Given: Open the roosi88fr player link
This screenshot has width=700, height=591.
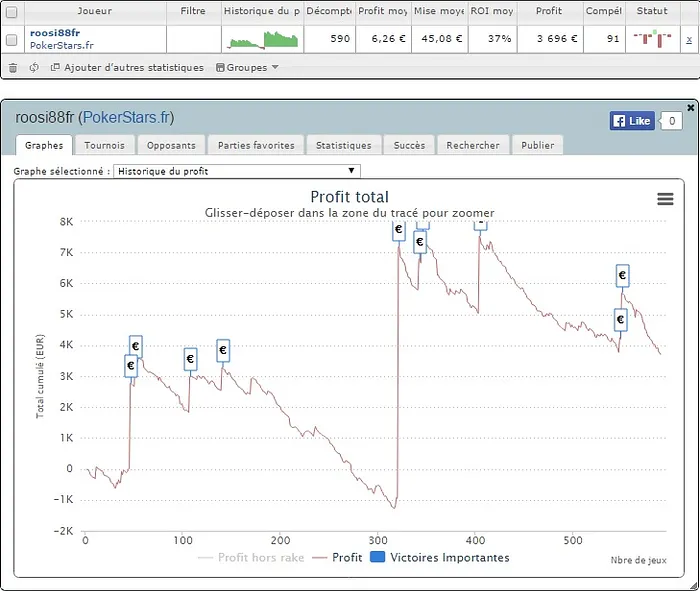Looking at the screenshot, I should (x=55, y=33).
